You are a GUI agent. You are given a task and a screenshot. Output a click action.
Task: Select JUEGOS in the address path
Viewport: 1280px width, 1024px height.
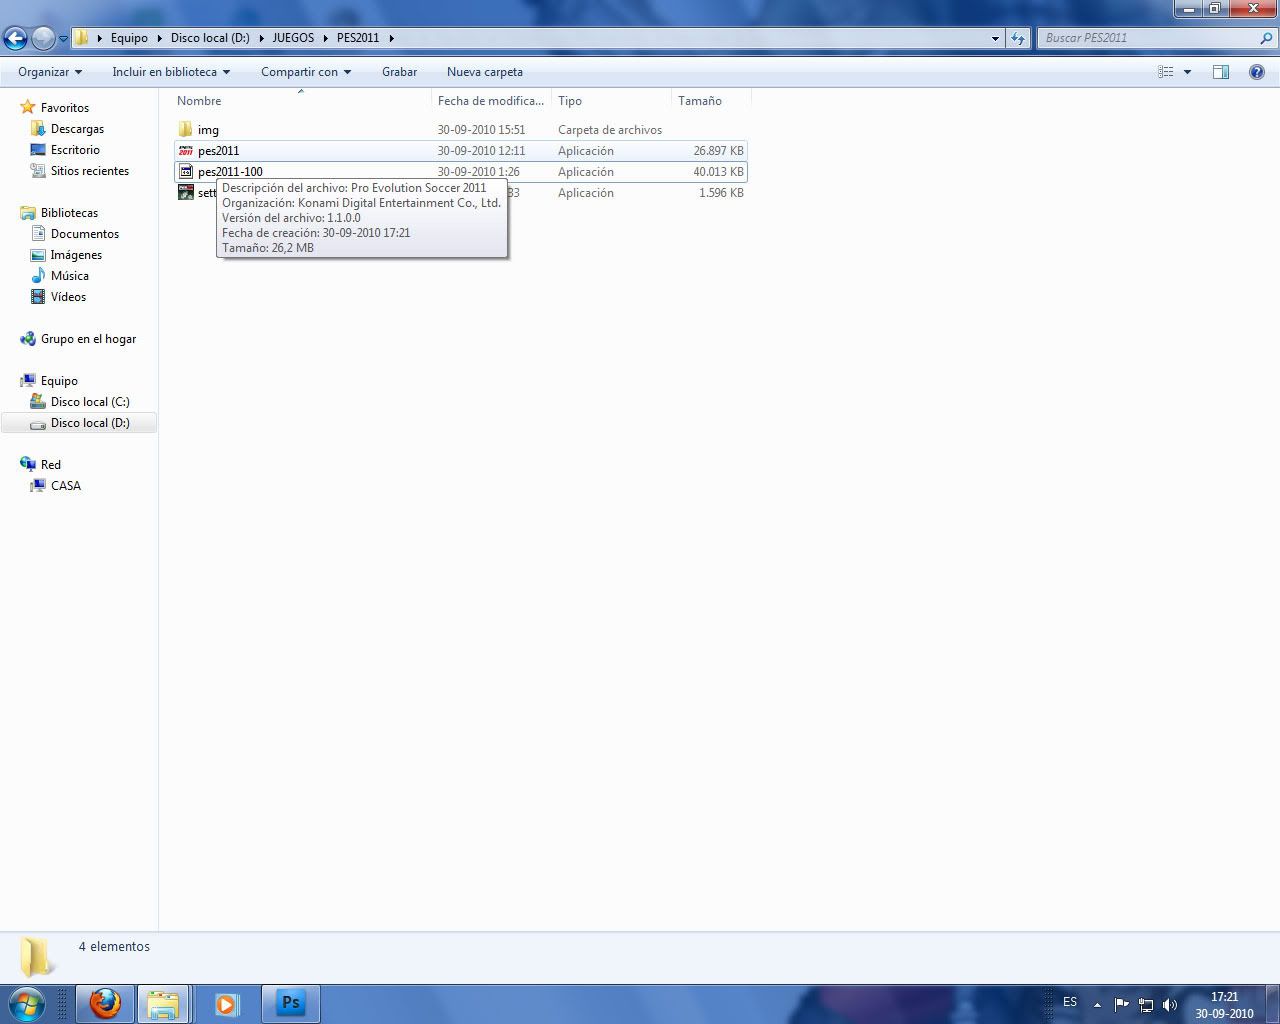(x=293, y=38)
